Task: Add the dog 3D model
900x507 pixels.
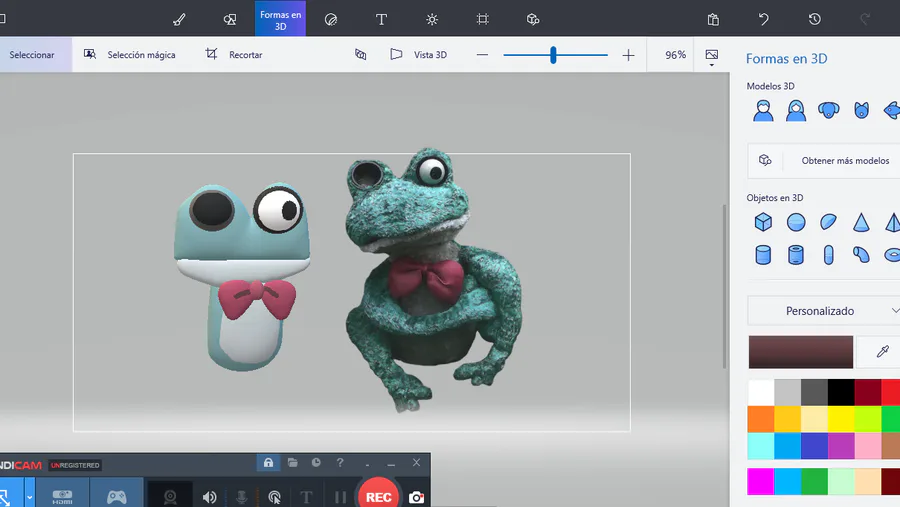Action: pyautogui.click(x=828, y=110)
